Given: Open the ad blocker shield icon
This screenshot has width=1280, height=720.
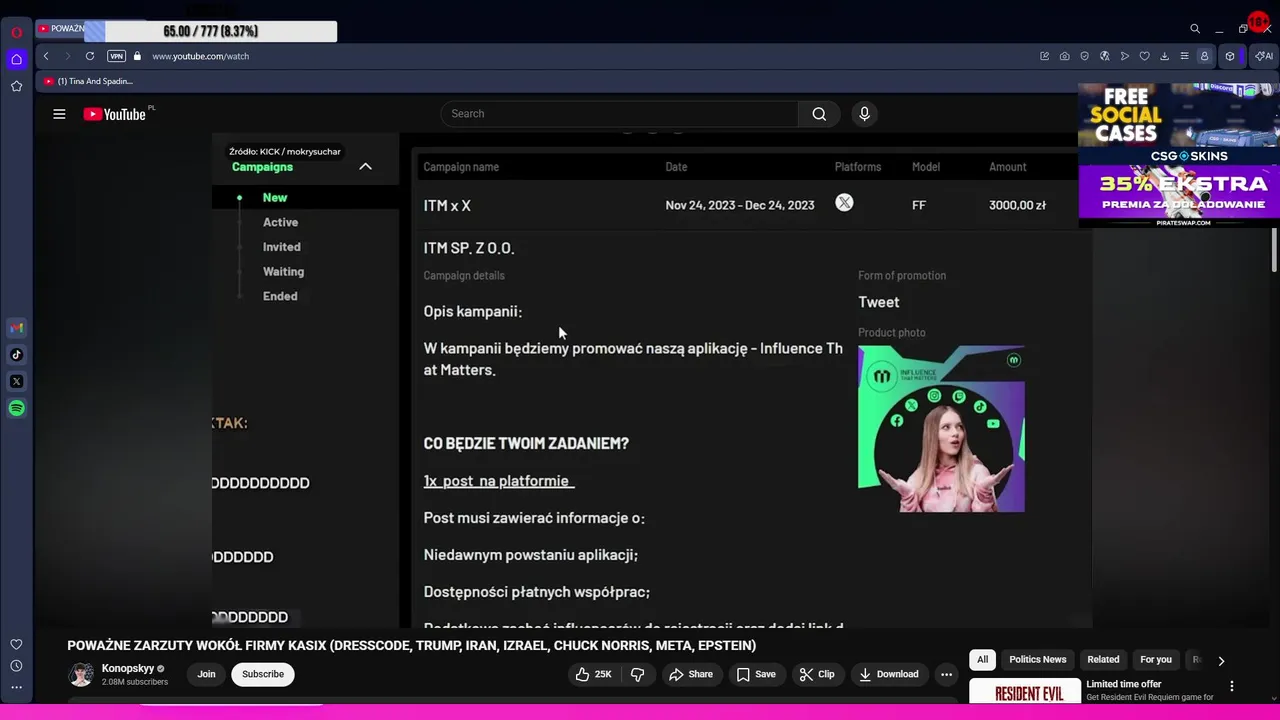Looking at the screenshot, I should click(1084, 56).
